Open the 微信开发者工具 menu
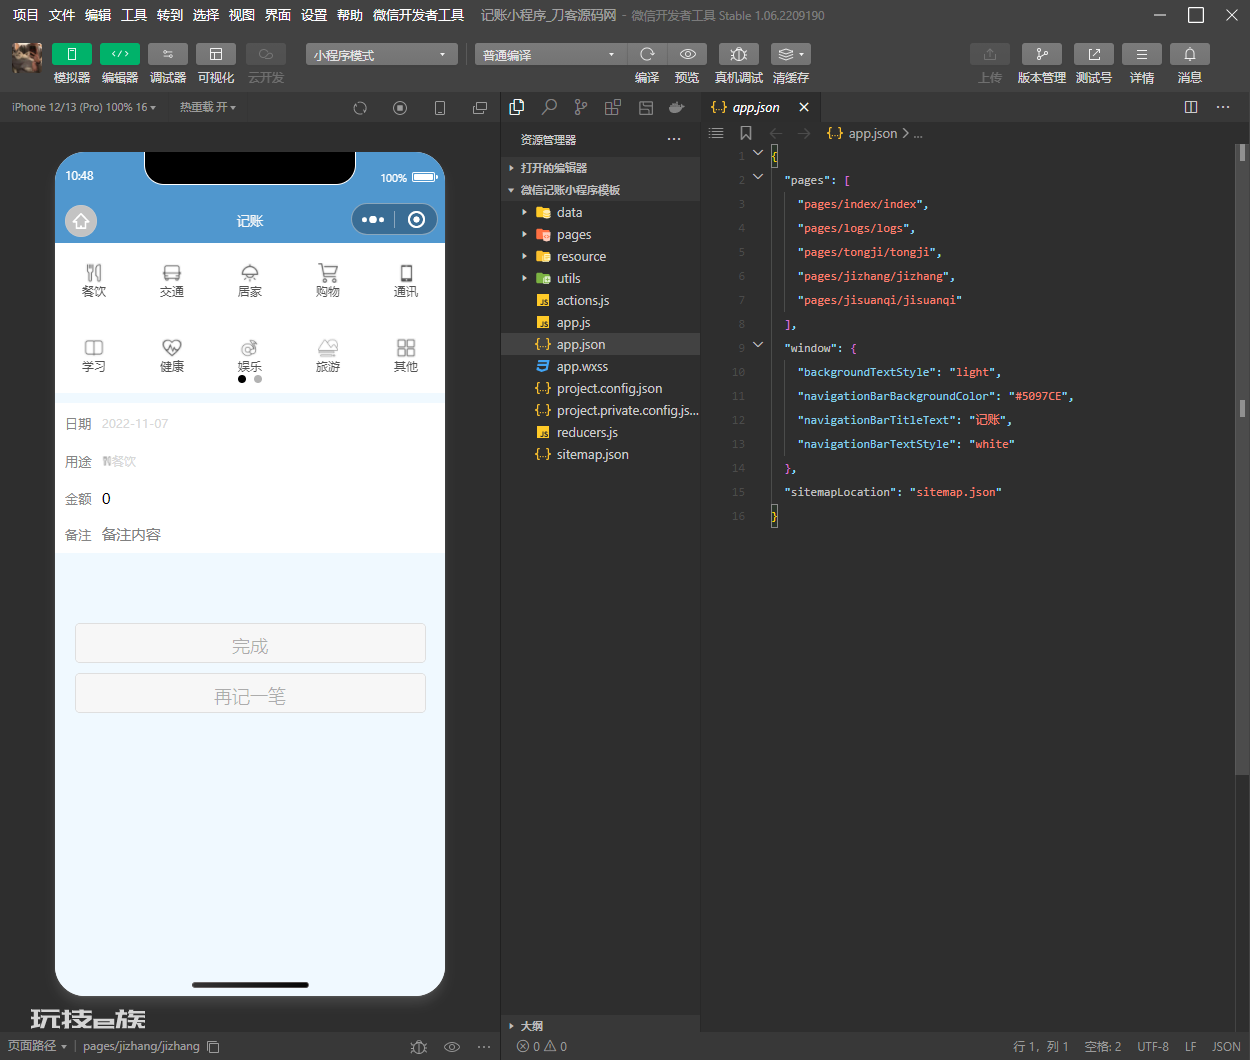 click(x=418, y=15)
